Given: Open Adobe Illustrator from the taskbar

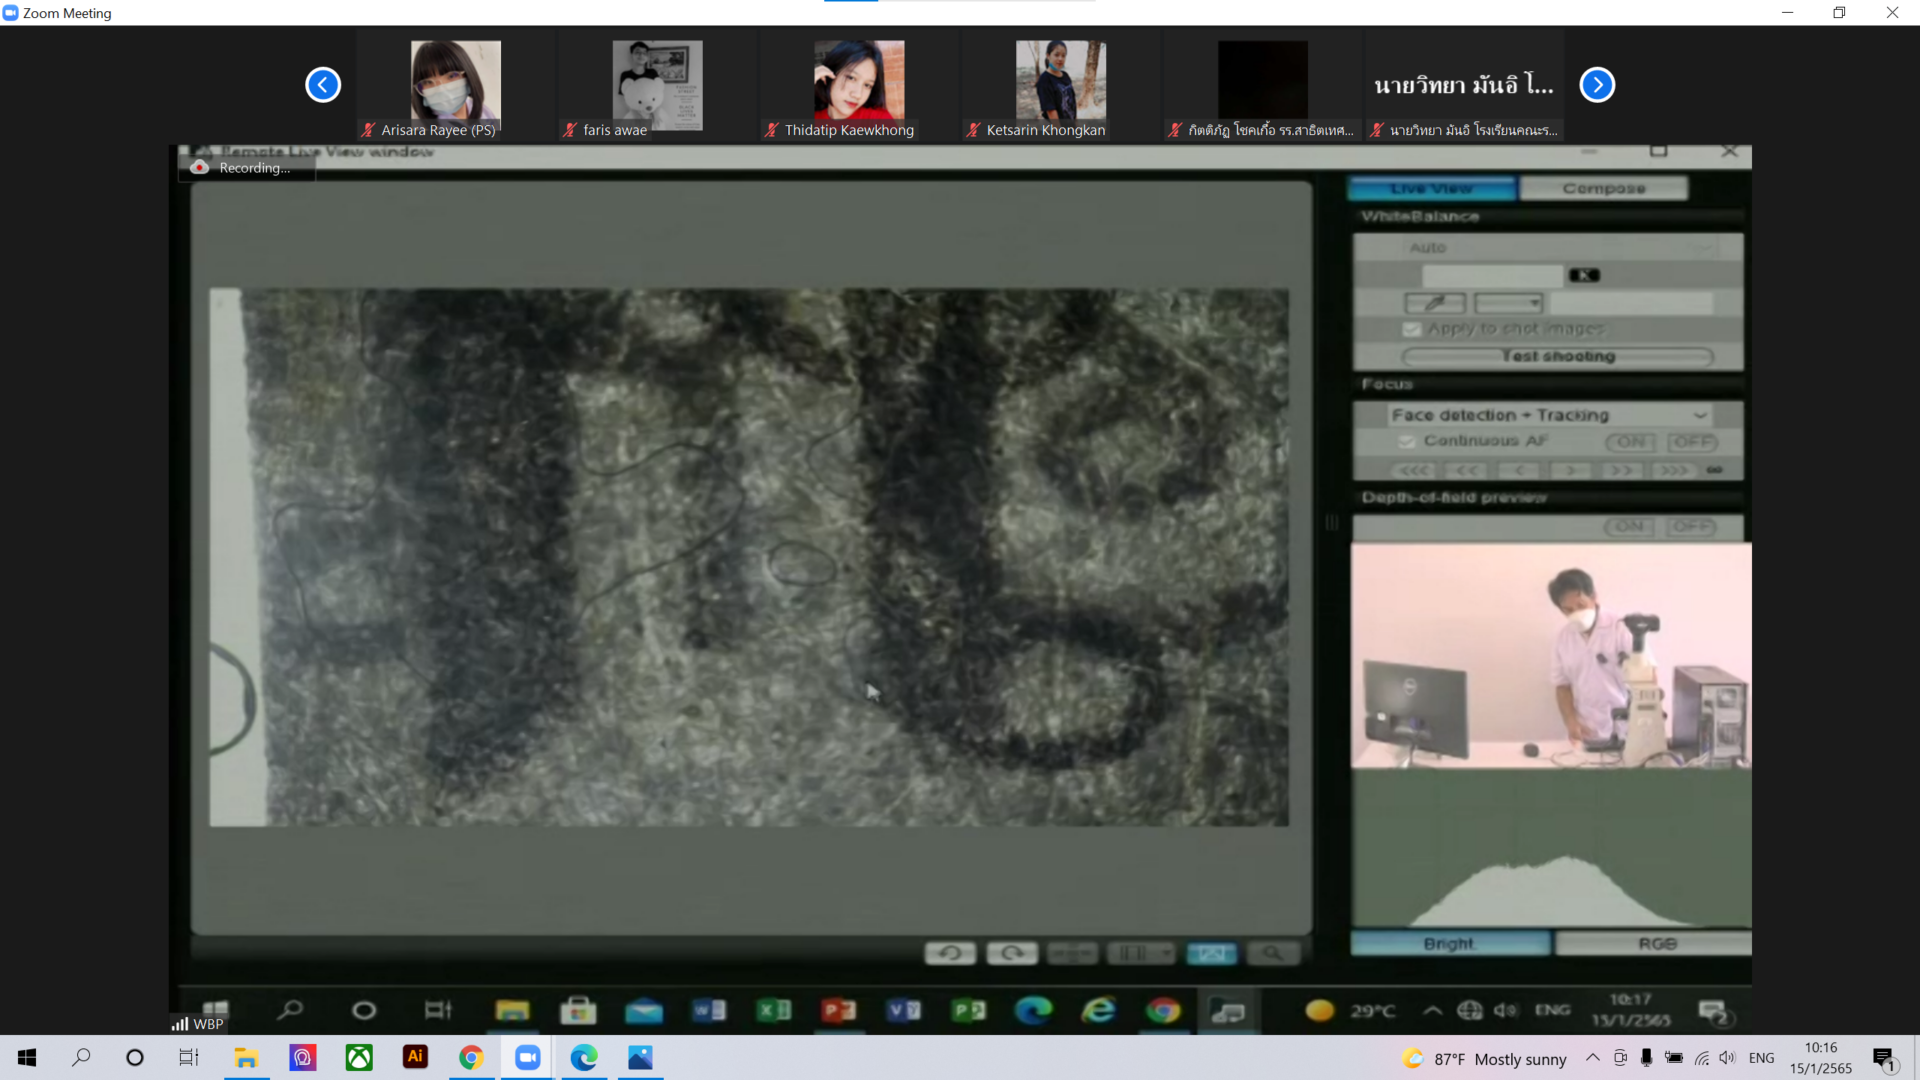Looking at the screenshot, I should coord(415,1057).
